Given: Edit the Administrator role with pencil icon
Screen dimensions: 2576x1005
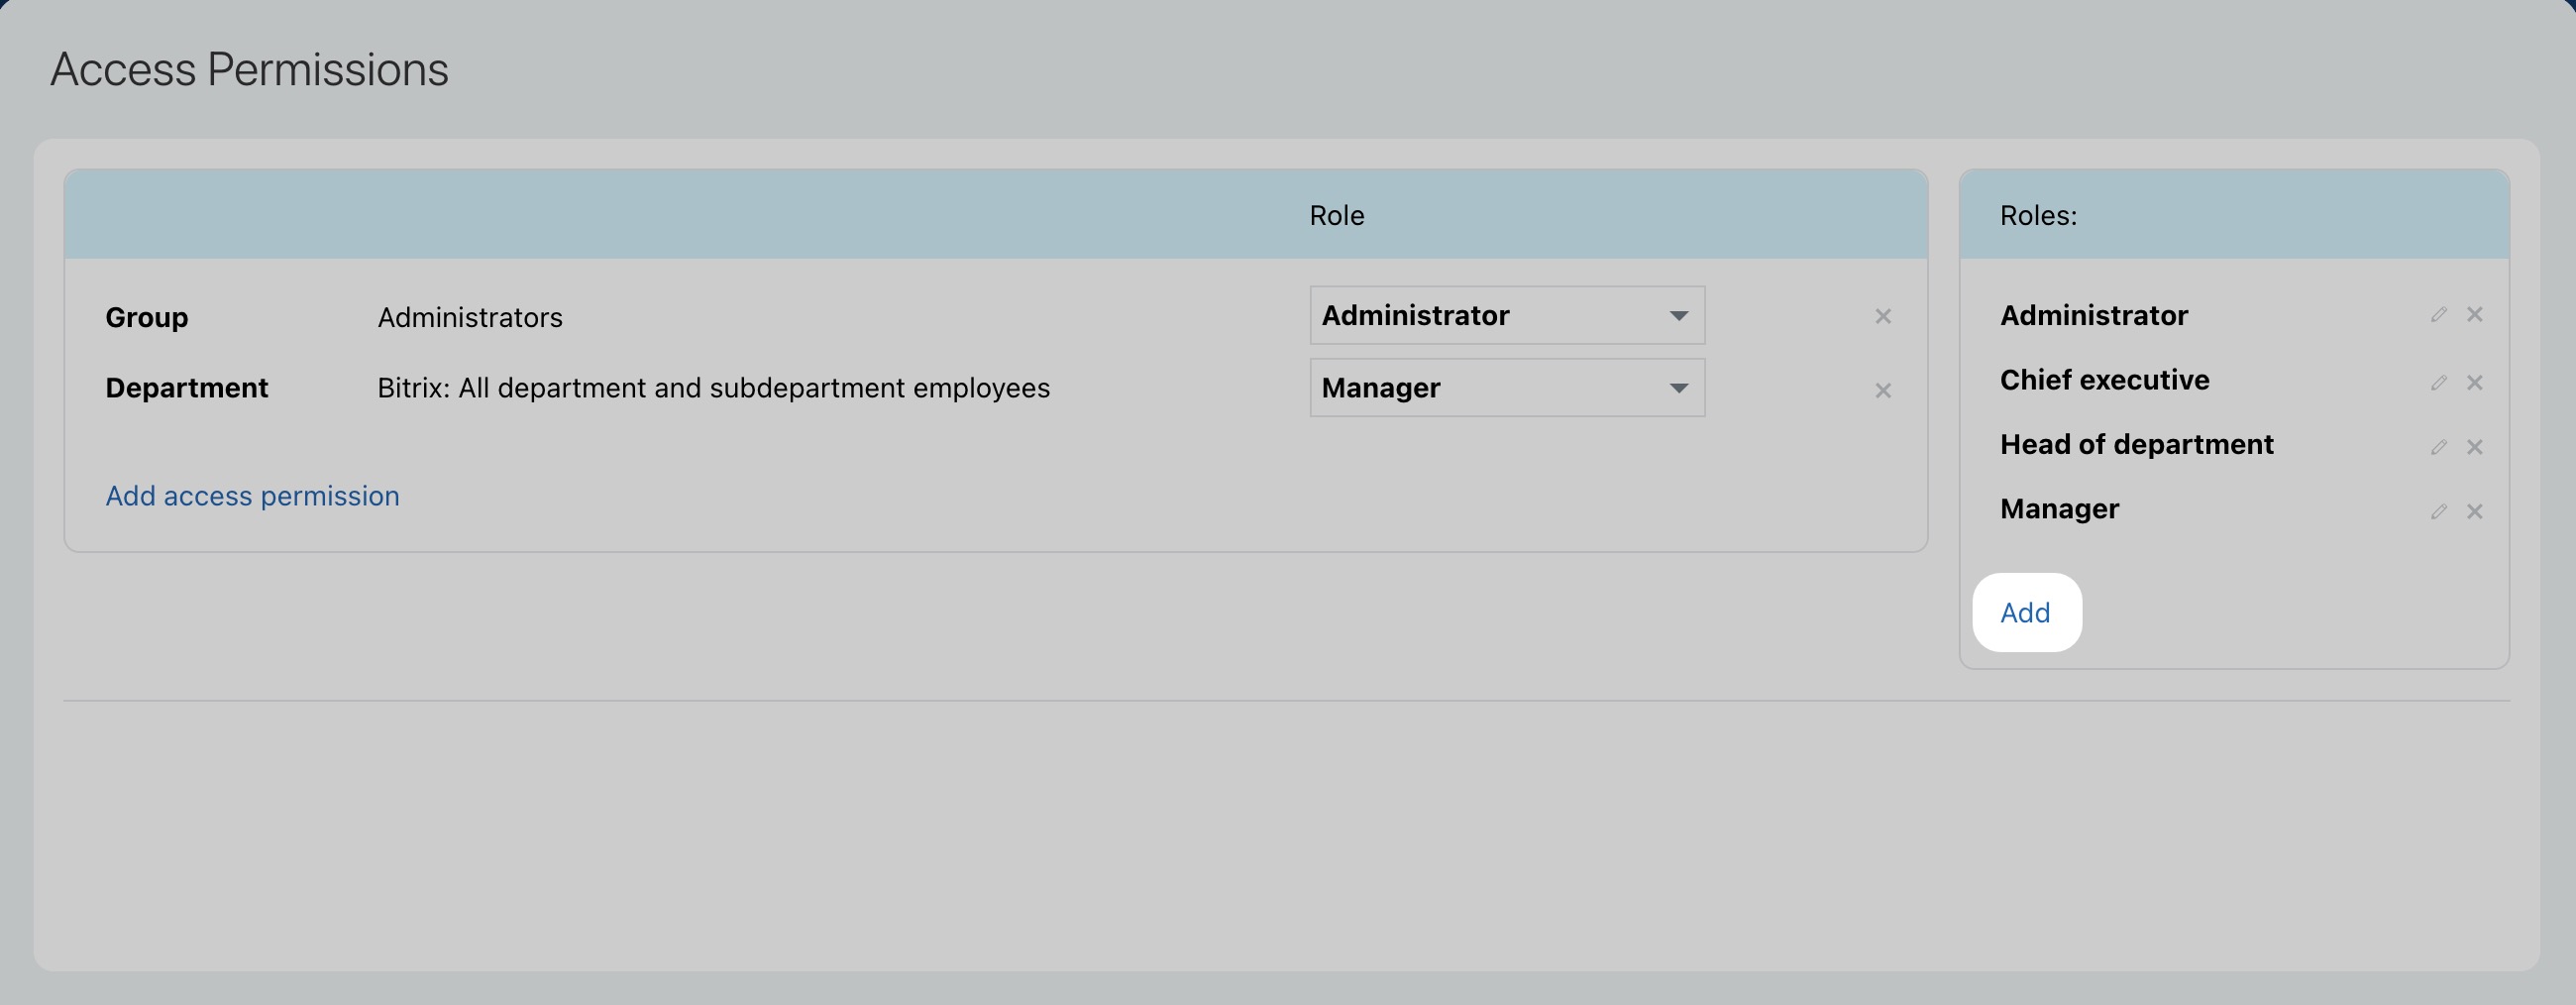Looking at the screenshot, I should click(x=2438, y=315).
